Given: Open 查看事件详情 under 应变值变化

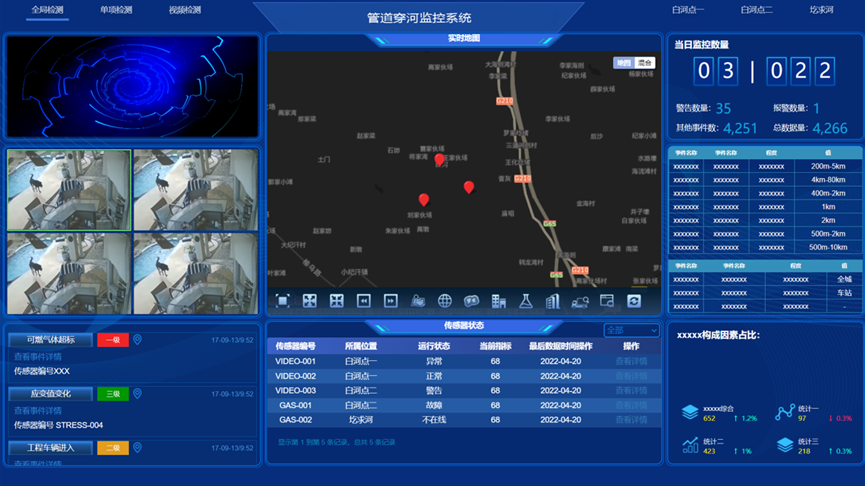Looking at the screenshot, I should [x=37, y=410].
